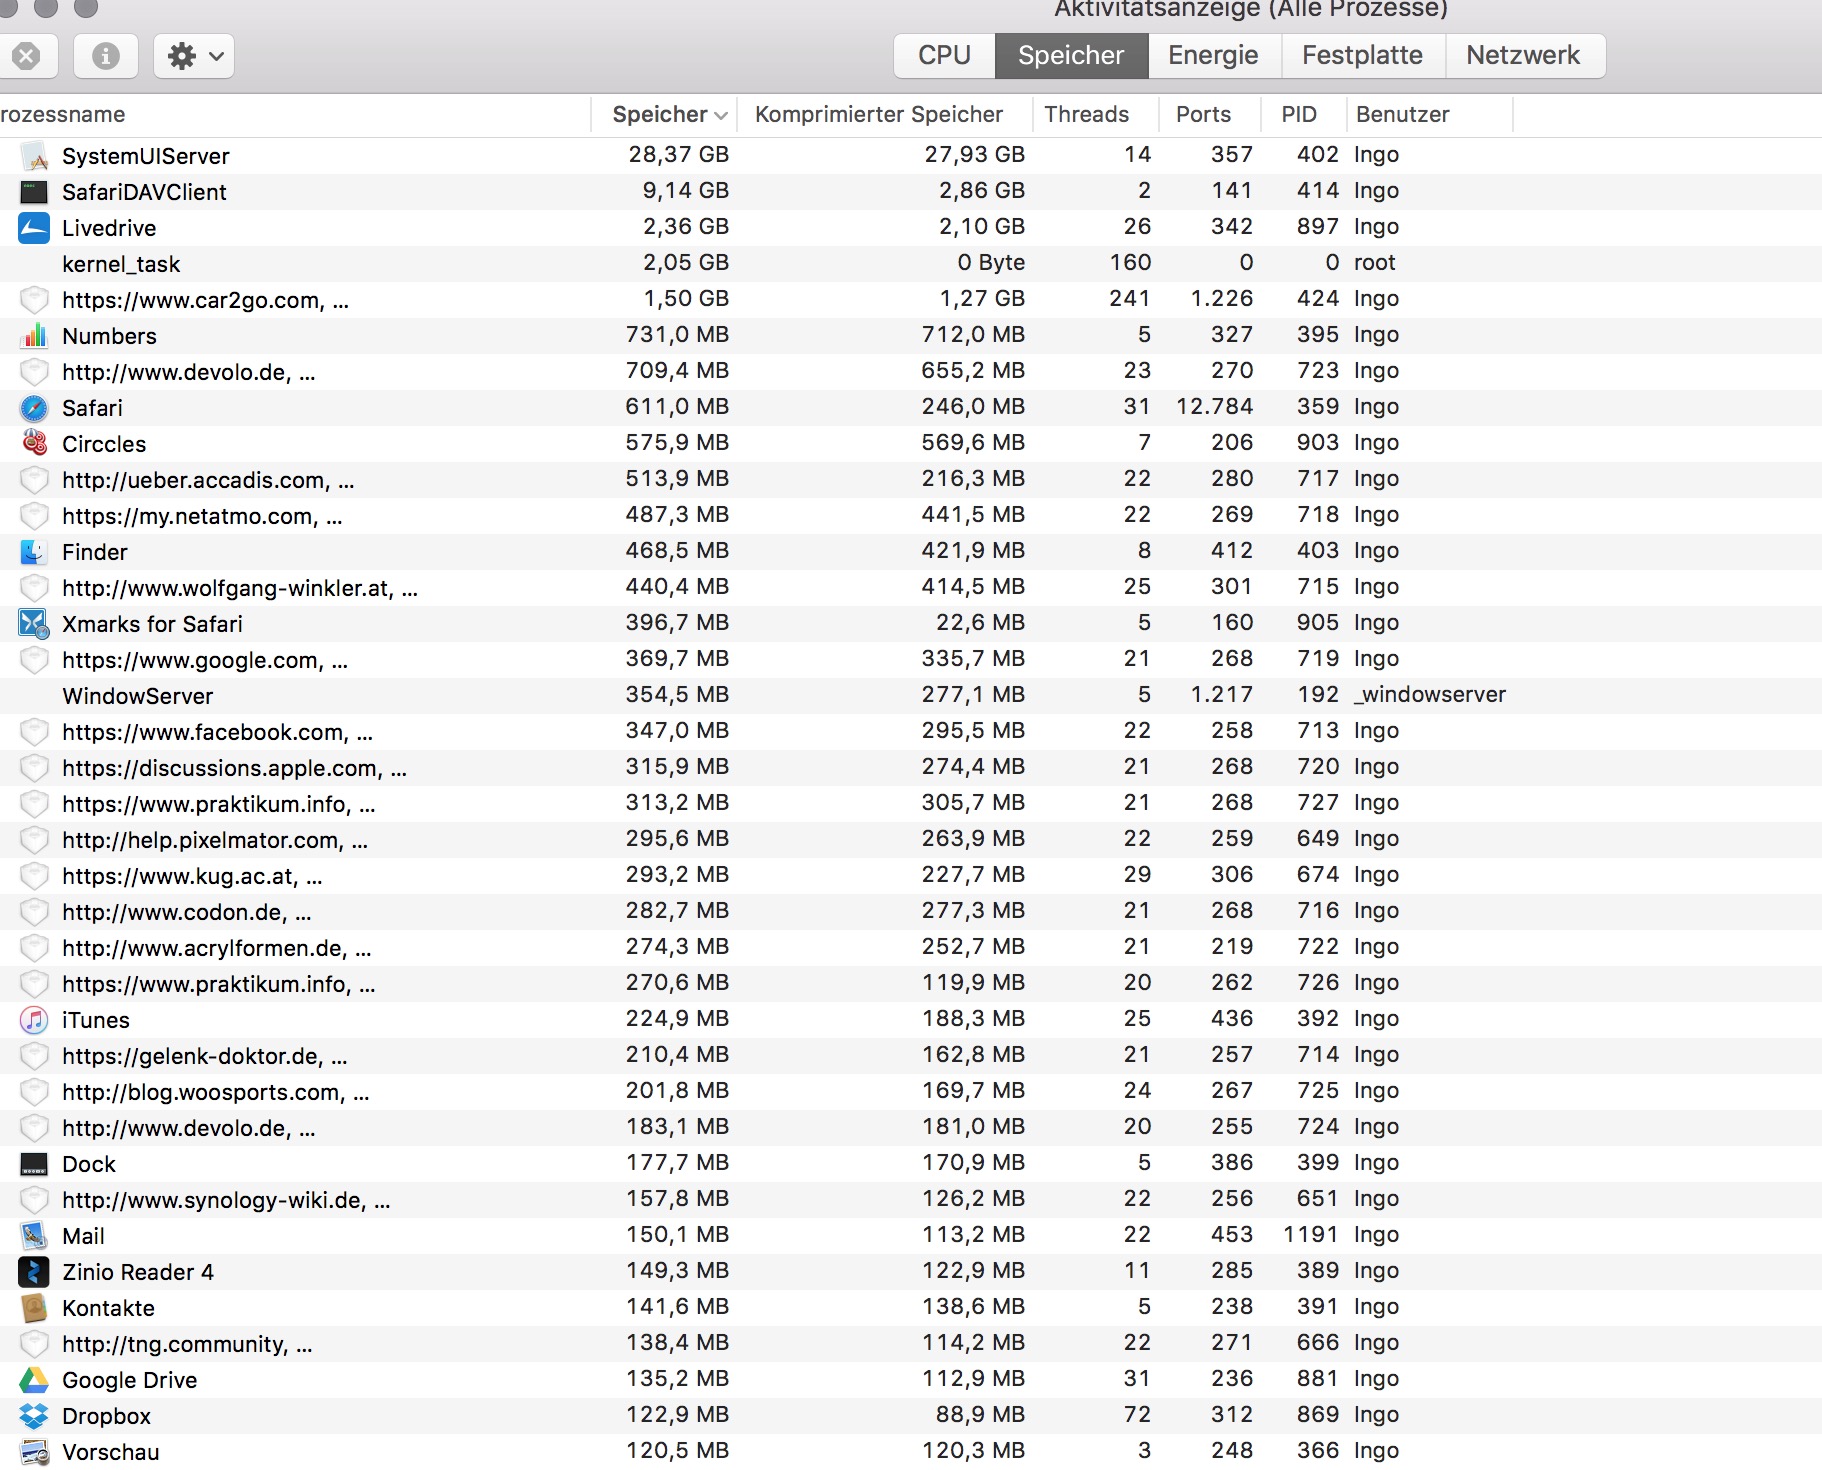Select the SafariDAVClient process icon
The height and width of the screenshot is (1470, 1822).
pos(34,192)
